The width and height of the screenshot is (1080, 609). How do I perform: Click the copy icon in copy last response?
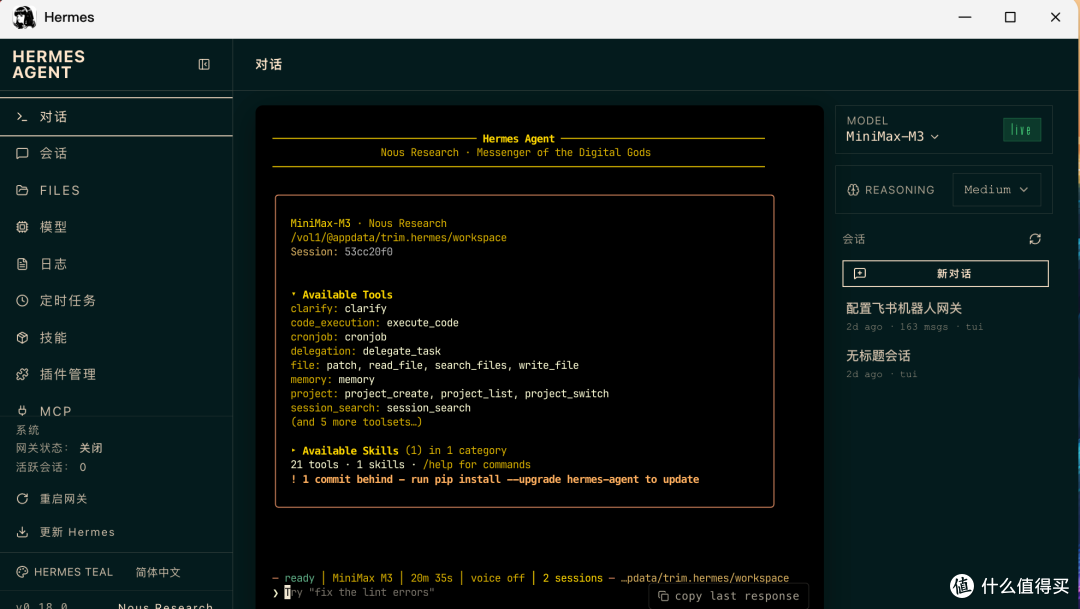pos(663,596)
